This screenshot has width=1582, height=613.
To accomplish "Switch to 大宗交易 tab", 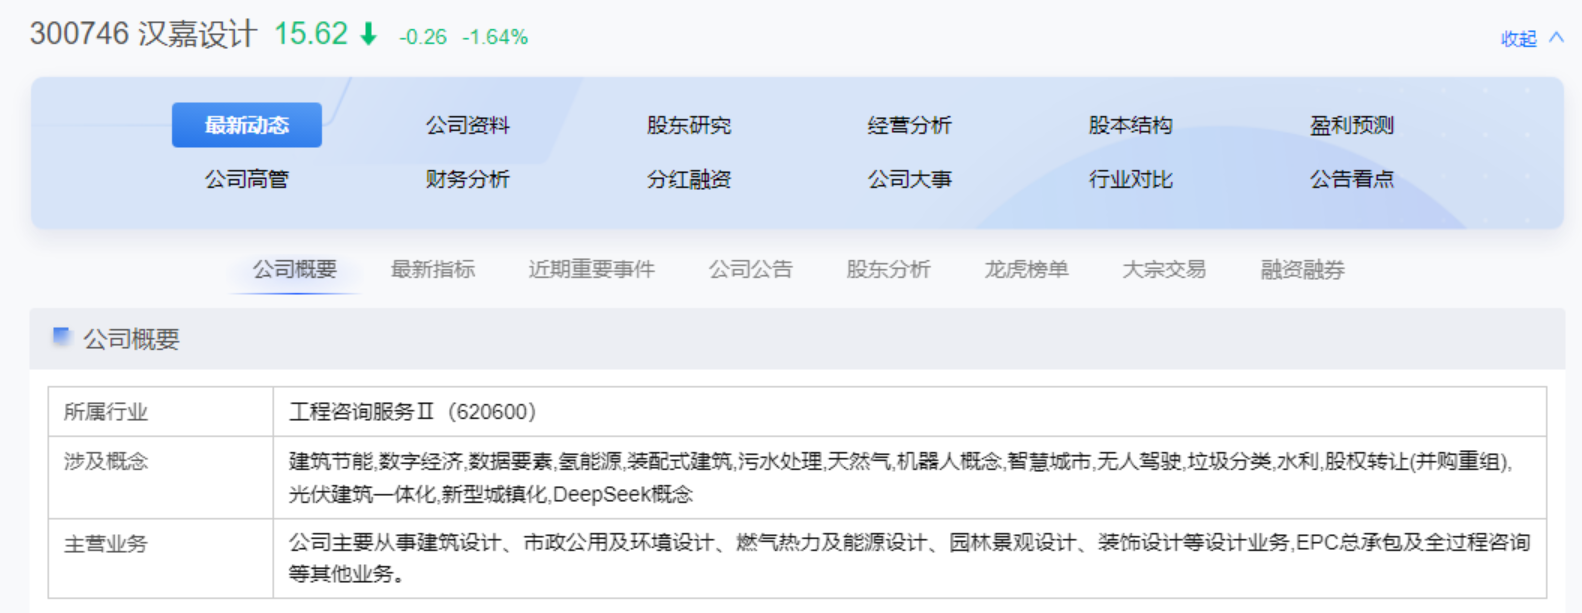I will [x=1165, y=269].
